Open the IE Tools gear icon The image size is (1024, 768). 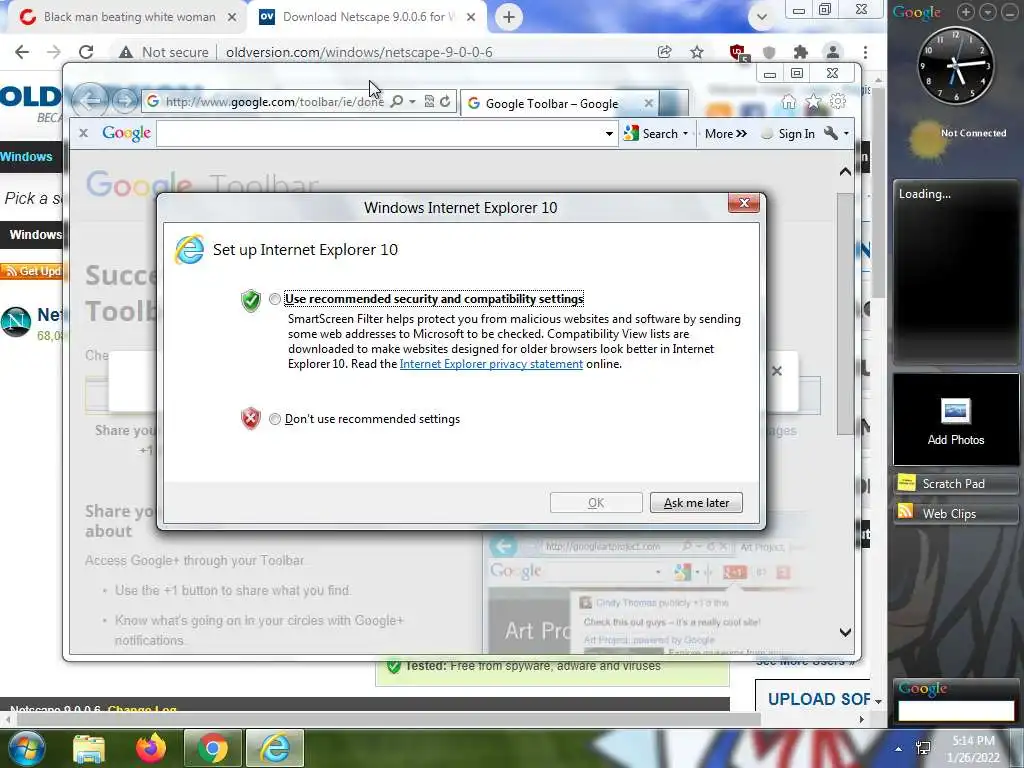(x=837, y=102)
